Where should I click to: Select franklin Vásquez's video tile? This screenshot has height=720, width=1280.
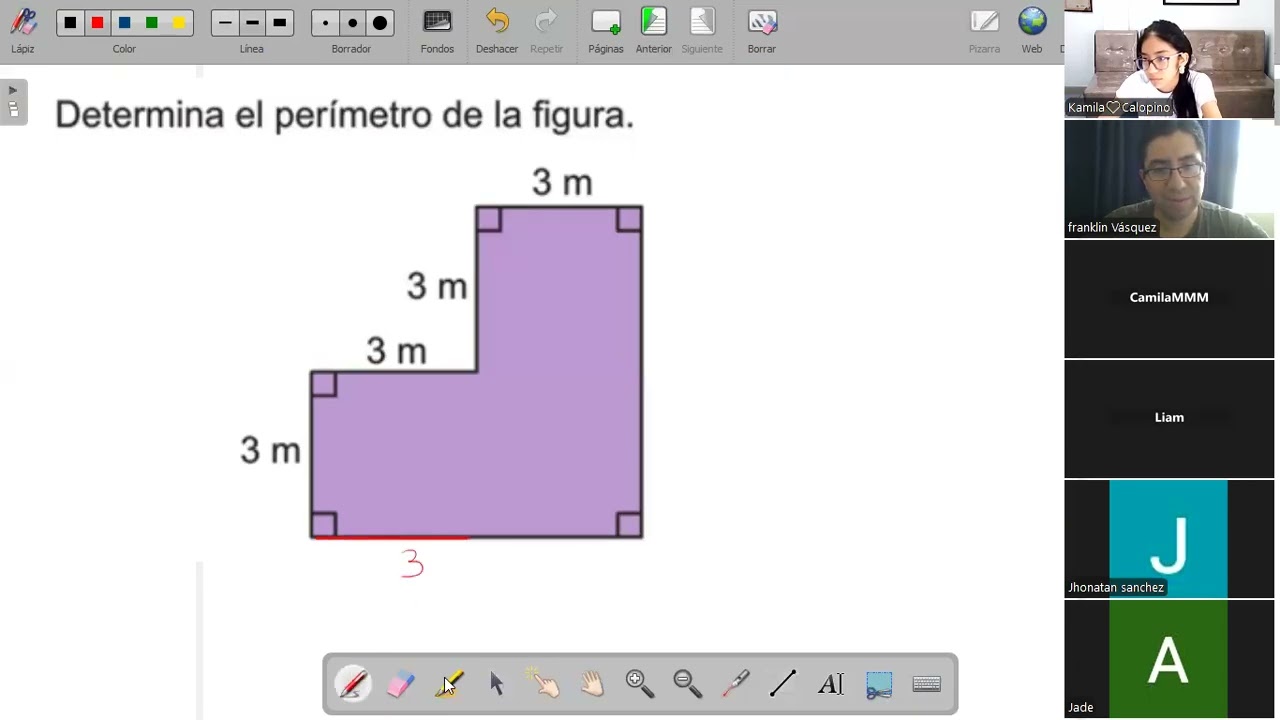coord(1169,179)
